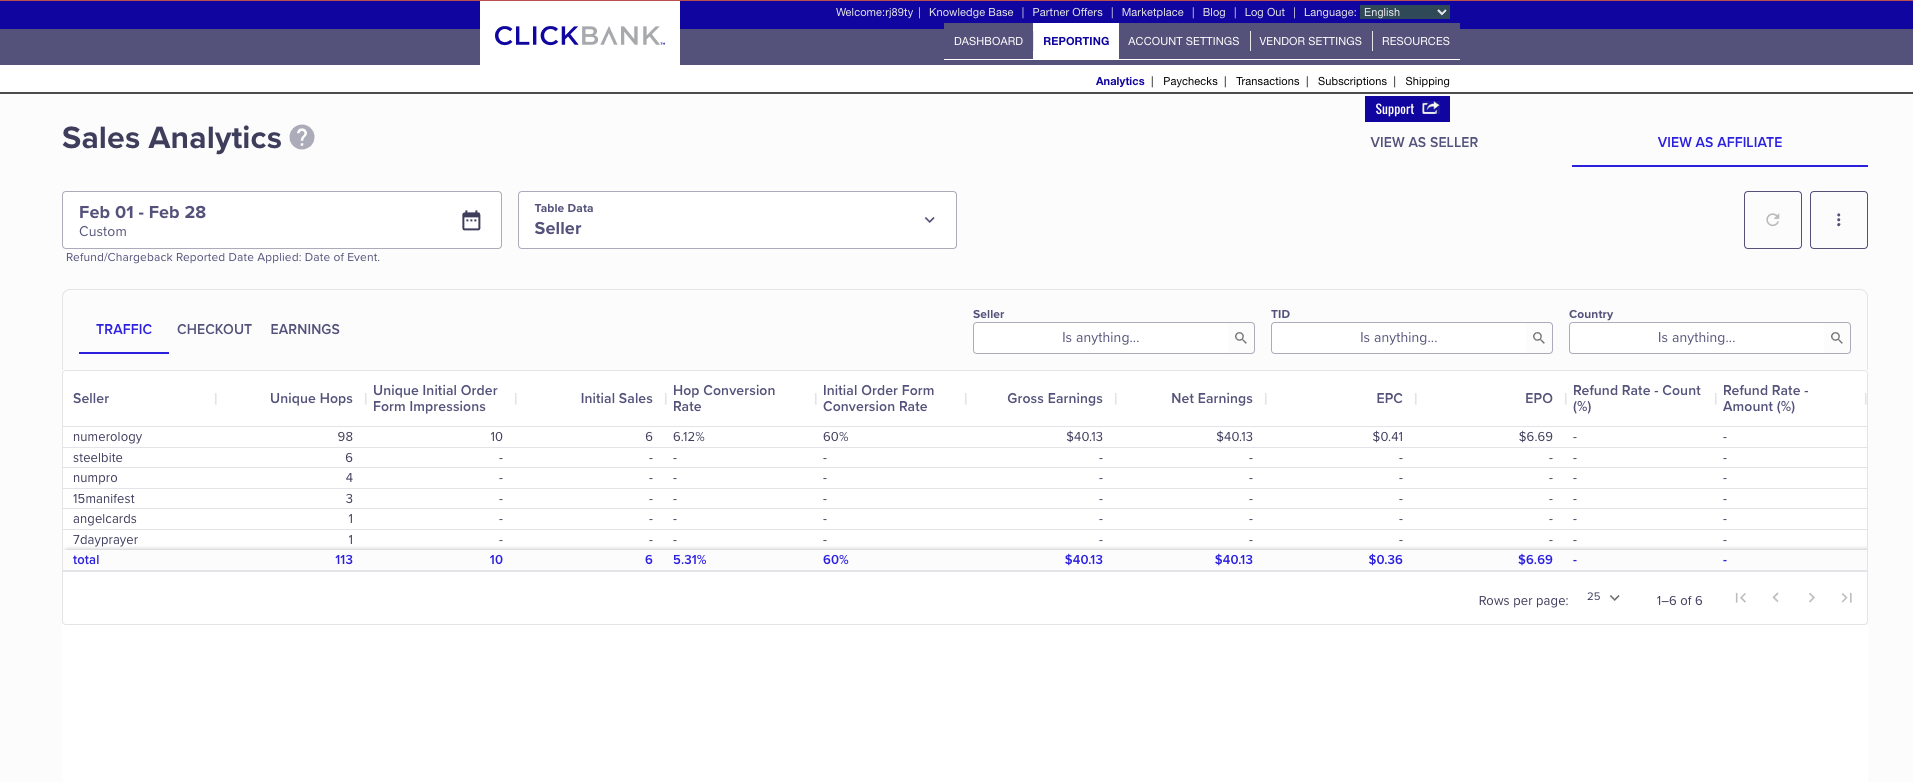This screenshot has height=782, width=1913.
Task: Open the ACCOUNT SETTINGS menu item
Action: pyautogui.click(x=1183, y=41)
